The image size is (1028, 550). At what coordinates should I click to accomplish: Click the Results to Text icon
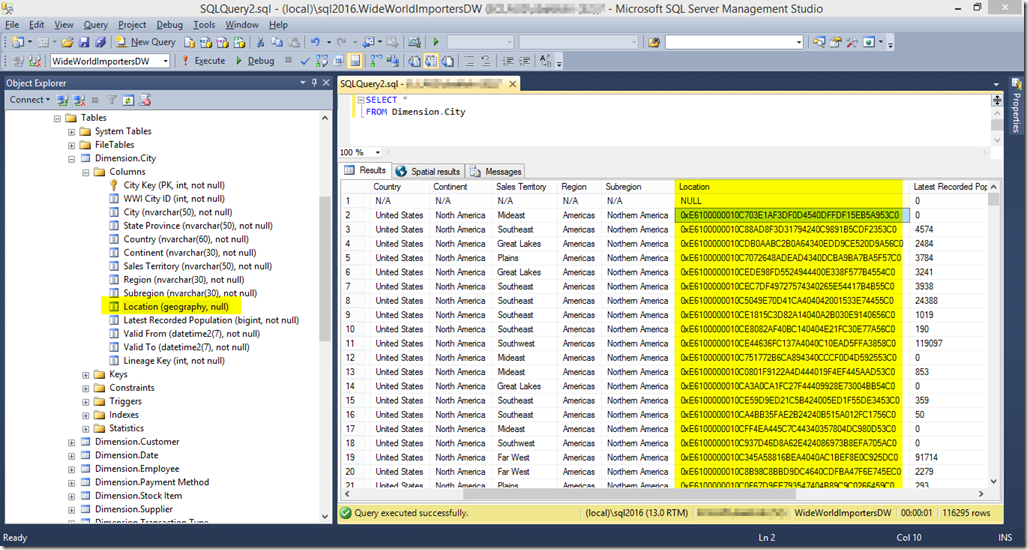414,61
